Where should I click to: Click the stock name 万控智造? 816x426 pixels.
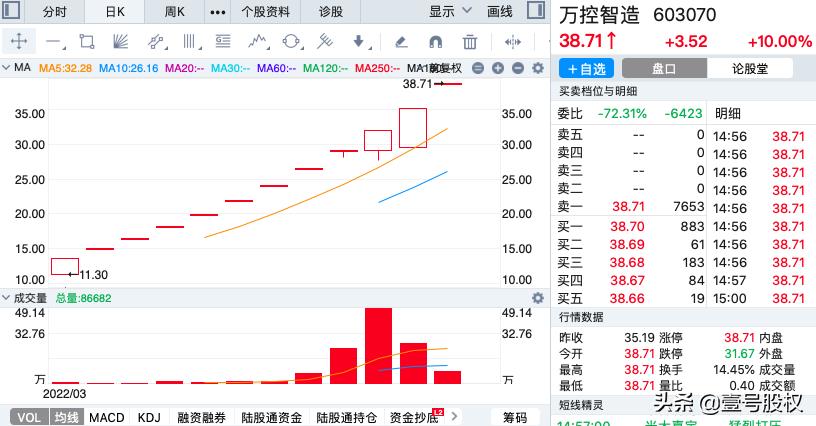(x=600, y=15)
